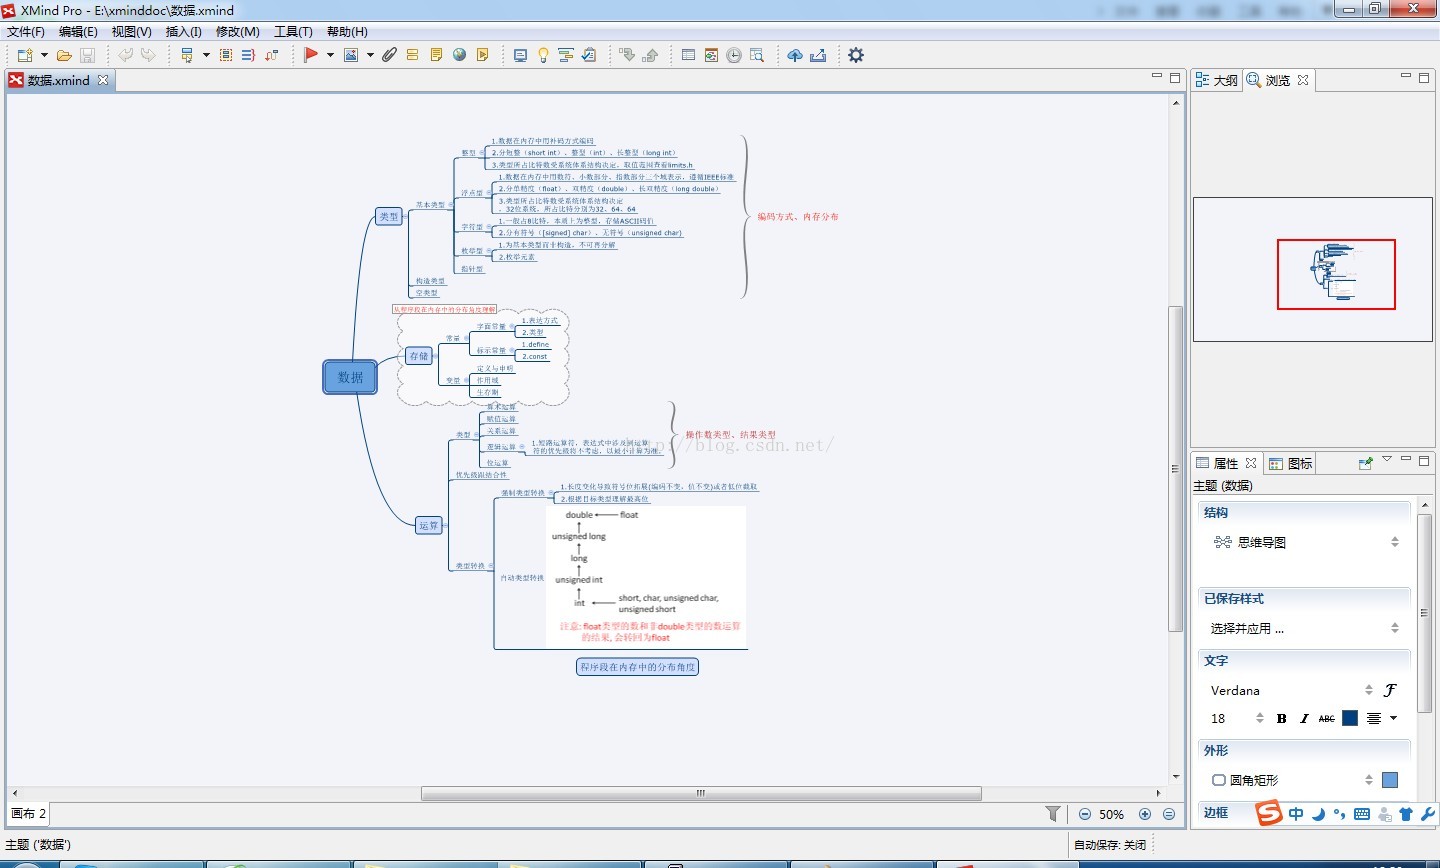
Task: Select the 运算 branch topic
Action: [429, 525]
